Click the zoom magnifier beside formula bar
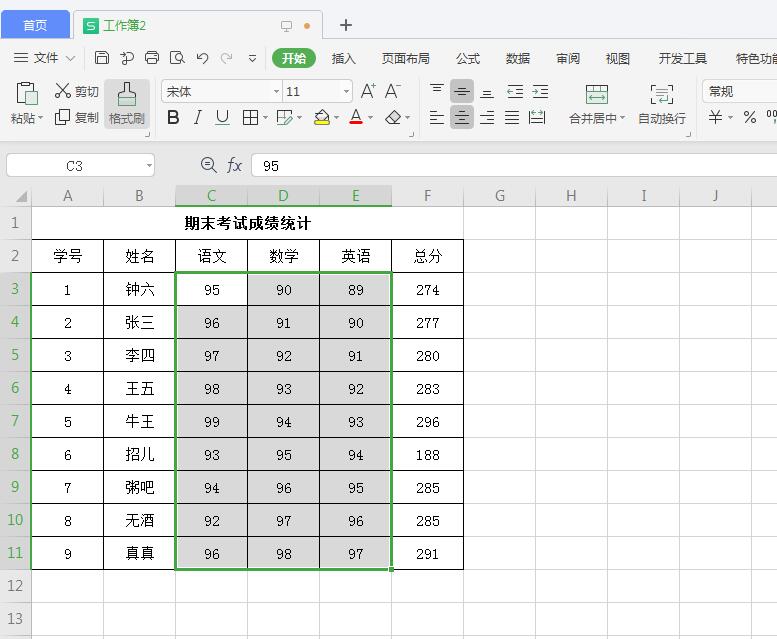The width and height of the screenshot is (777, 639). [x=209, y=165]
